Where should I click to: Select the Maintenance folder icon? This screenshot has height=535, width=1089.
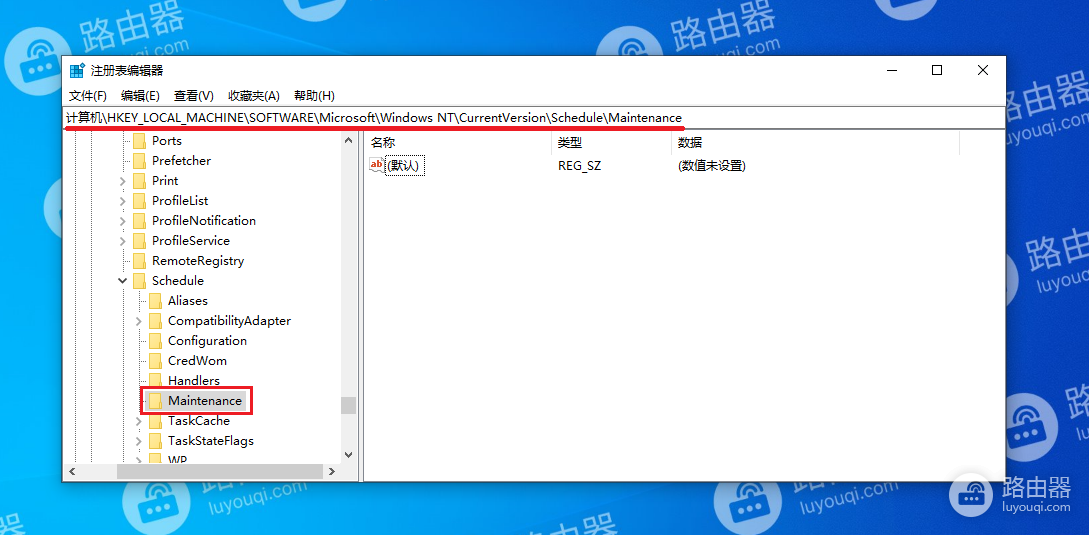click(x=156, y=401)
